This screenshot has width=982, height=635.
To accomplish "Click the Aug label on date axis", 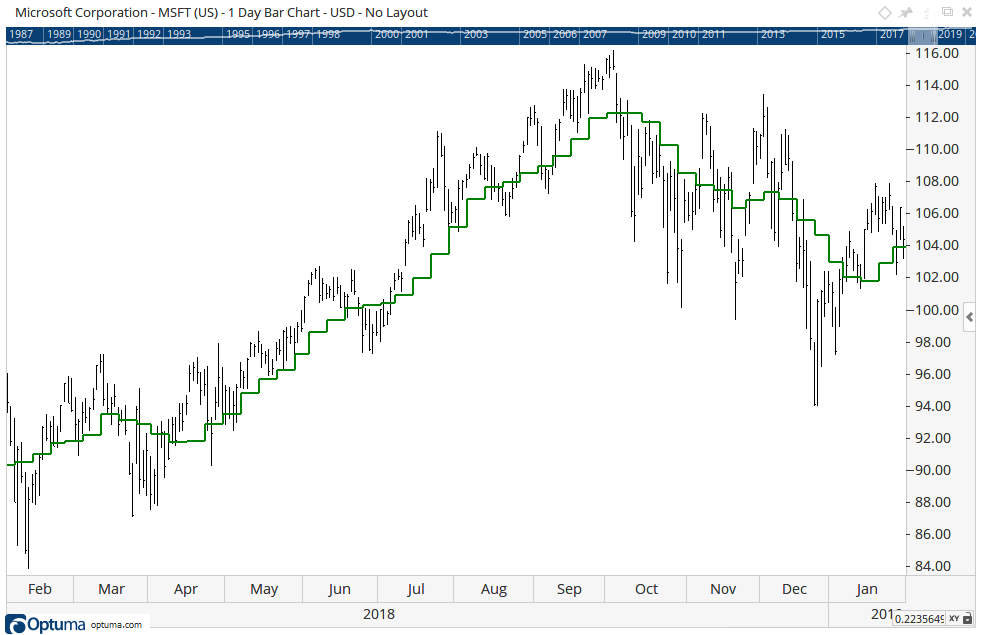I will click(x=494, y=589).
